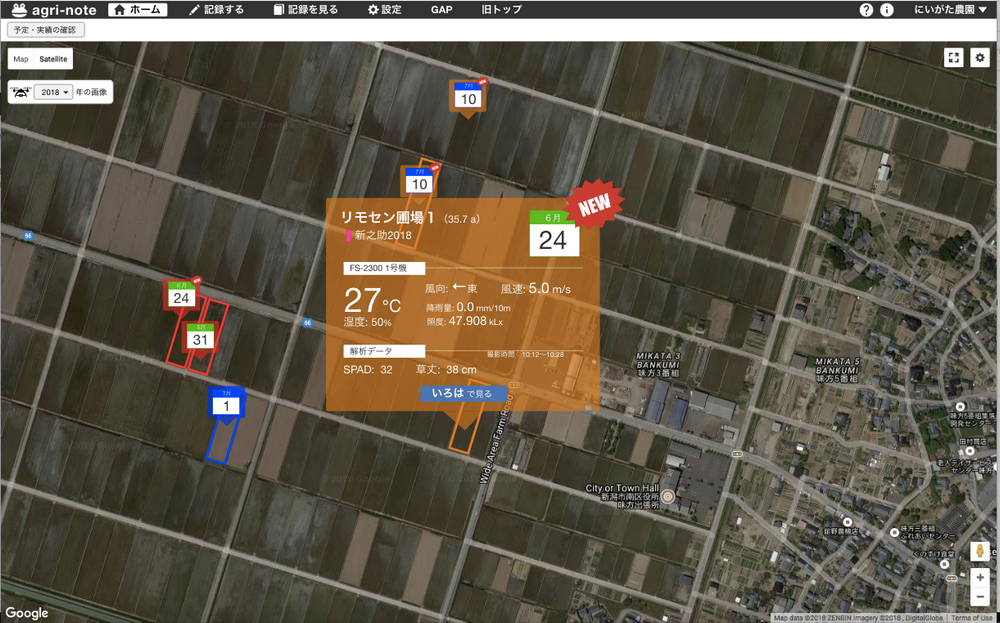
Task: Switch to Map view
Action: pos(20,59)
